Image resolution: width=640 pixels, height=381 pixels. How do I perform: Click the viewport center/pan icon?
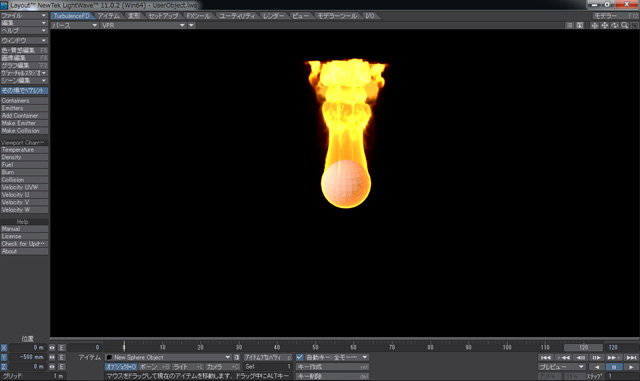pos(594,25)
